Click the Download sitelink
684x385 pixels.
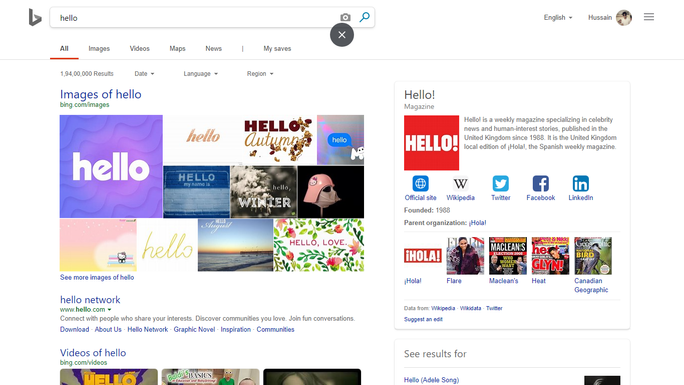75,329
